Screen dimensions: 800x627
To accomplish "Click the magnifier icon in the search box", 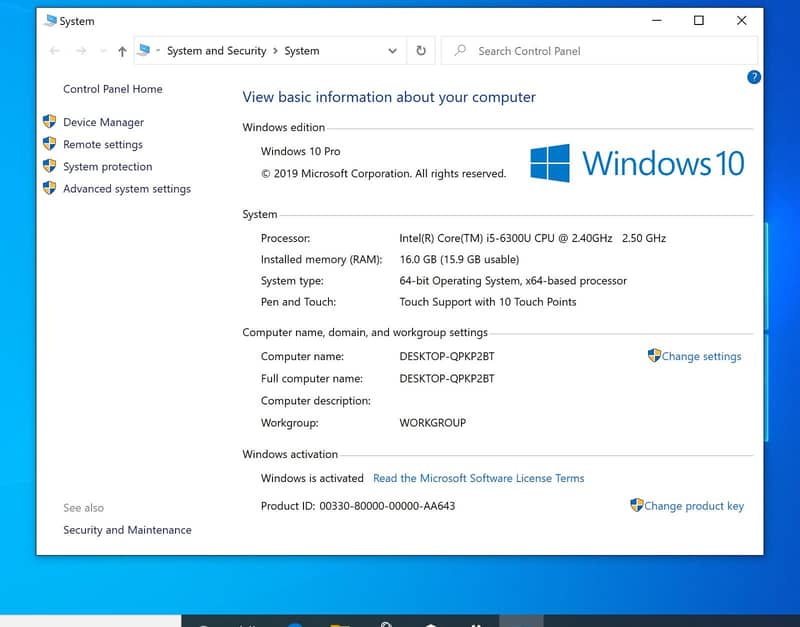I will [460, 50].
